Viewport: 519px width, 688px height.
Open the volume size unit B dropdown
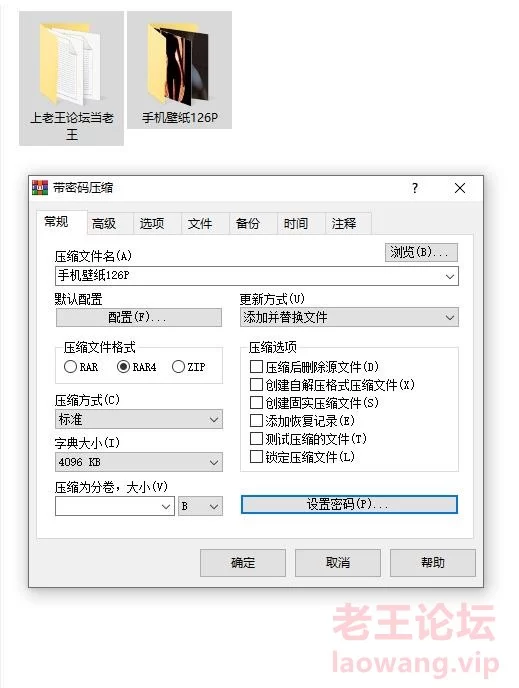point(200,506)
